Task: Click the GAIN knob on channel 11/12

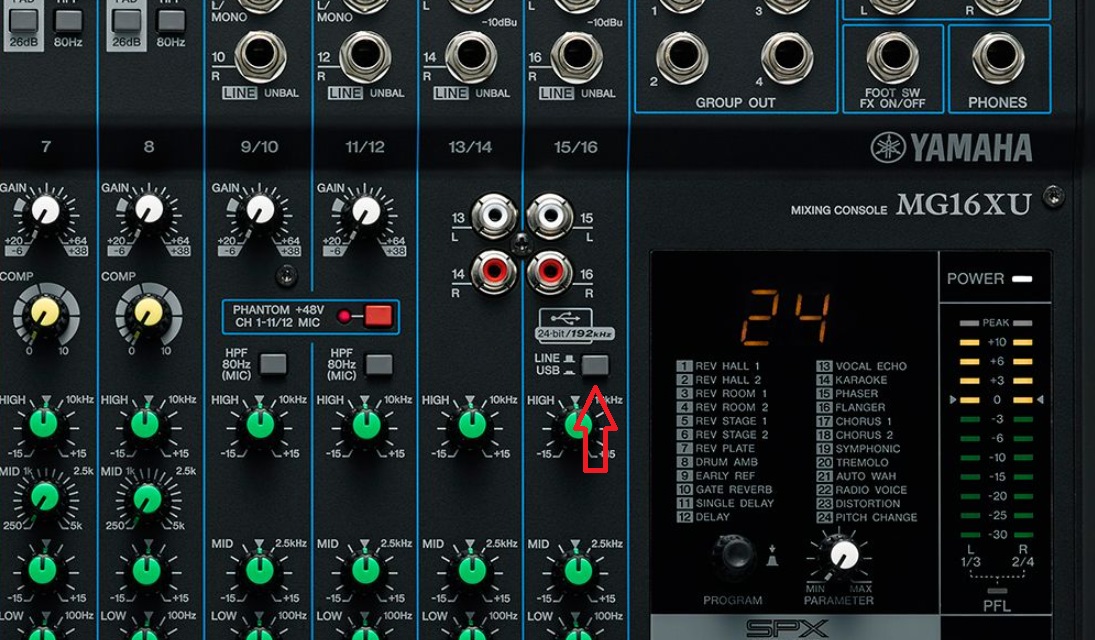Action: [x=366, y=210]
